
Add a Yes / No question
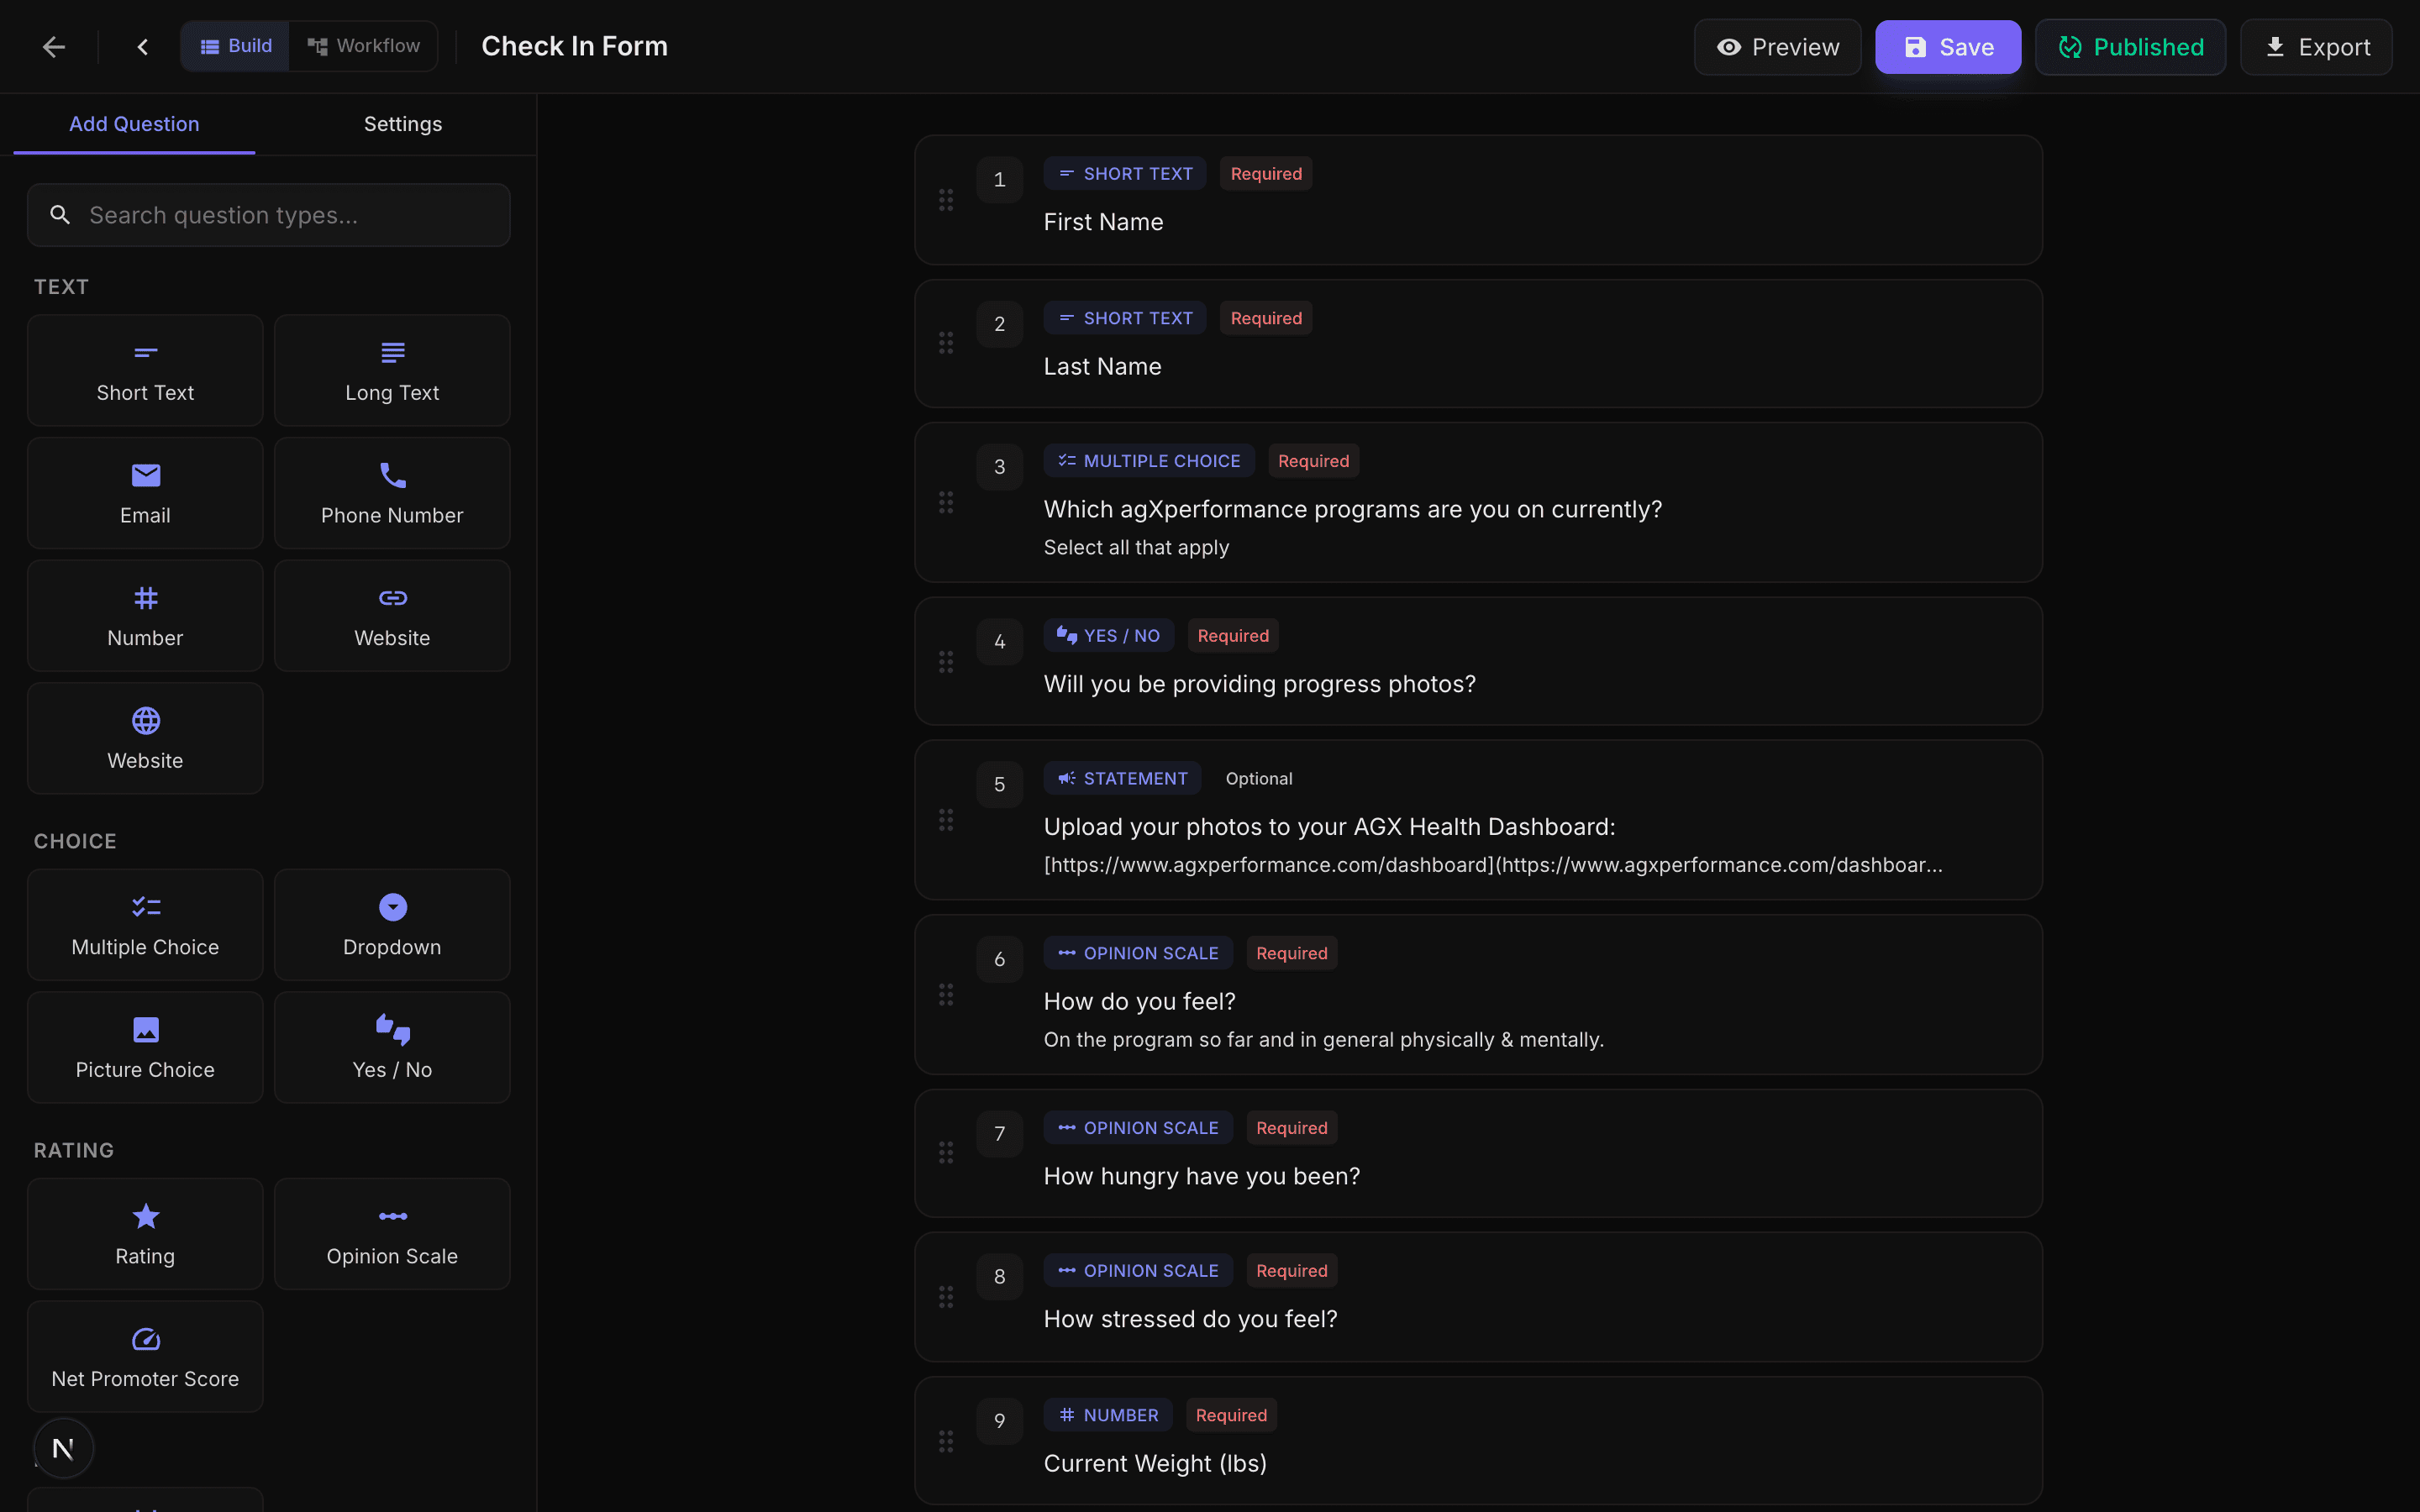tap(392, 1046)
